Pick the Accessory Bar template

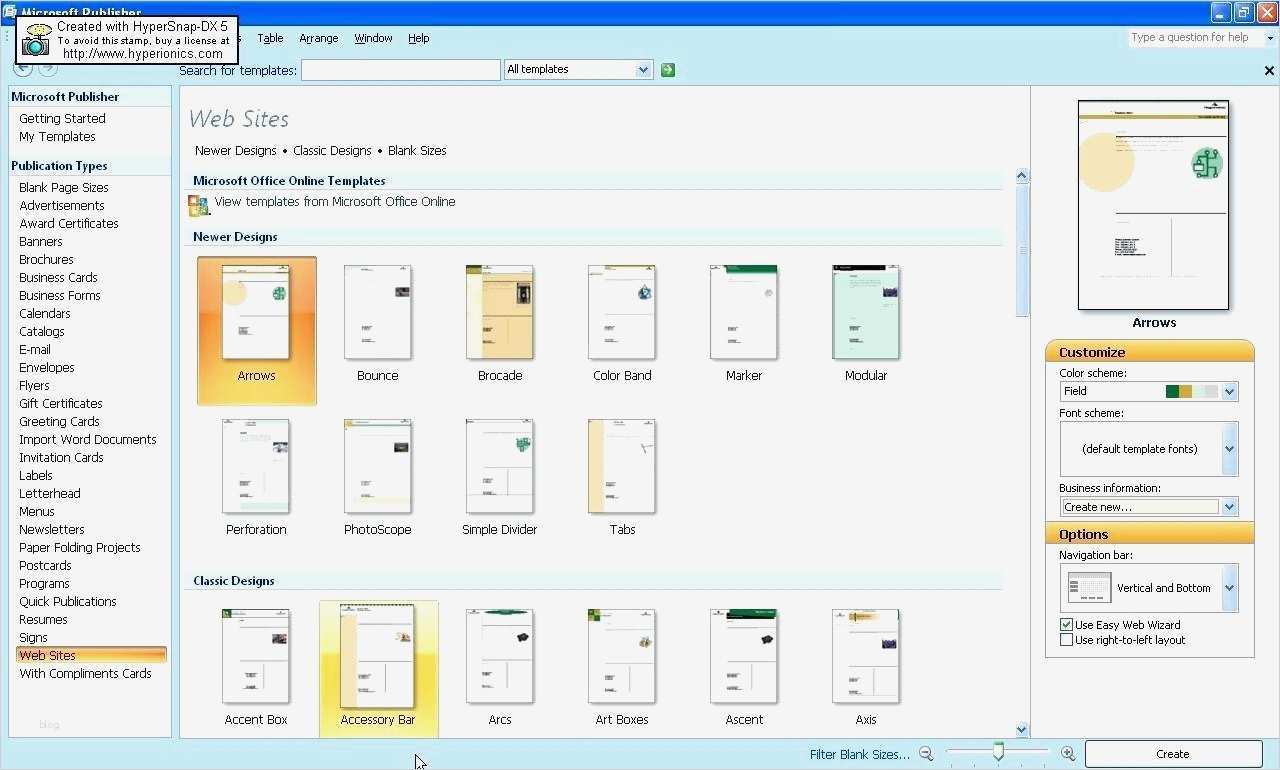(x=378, y=667)
